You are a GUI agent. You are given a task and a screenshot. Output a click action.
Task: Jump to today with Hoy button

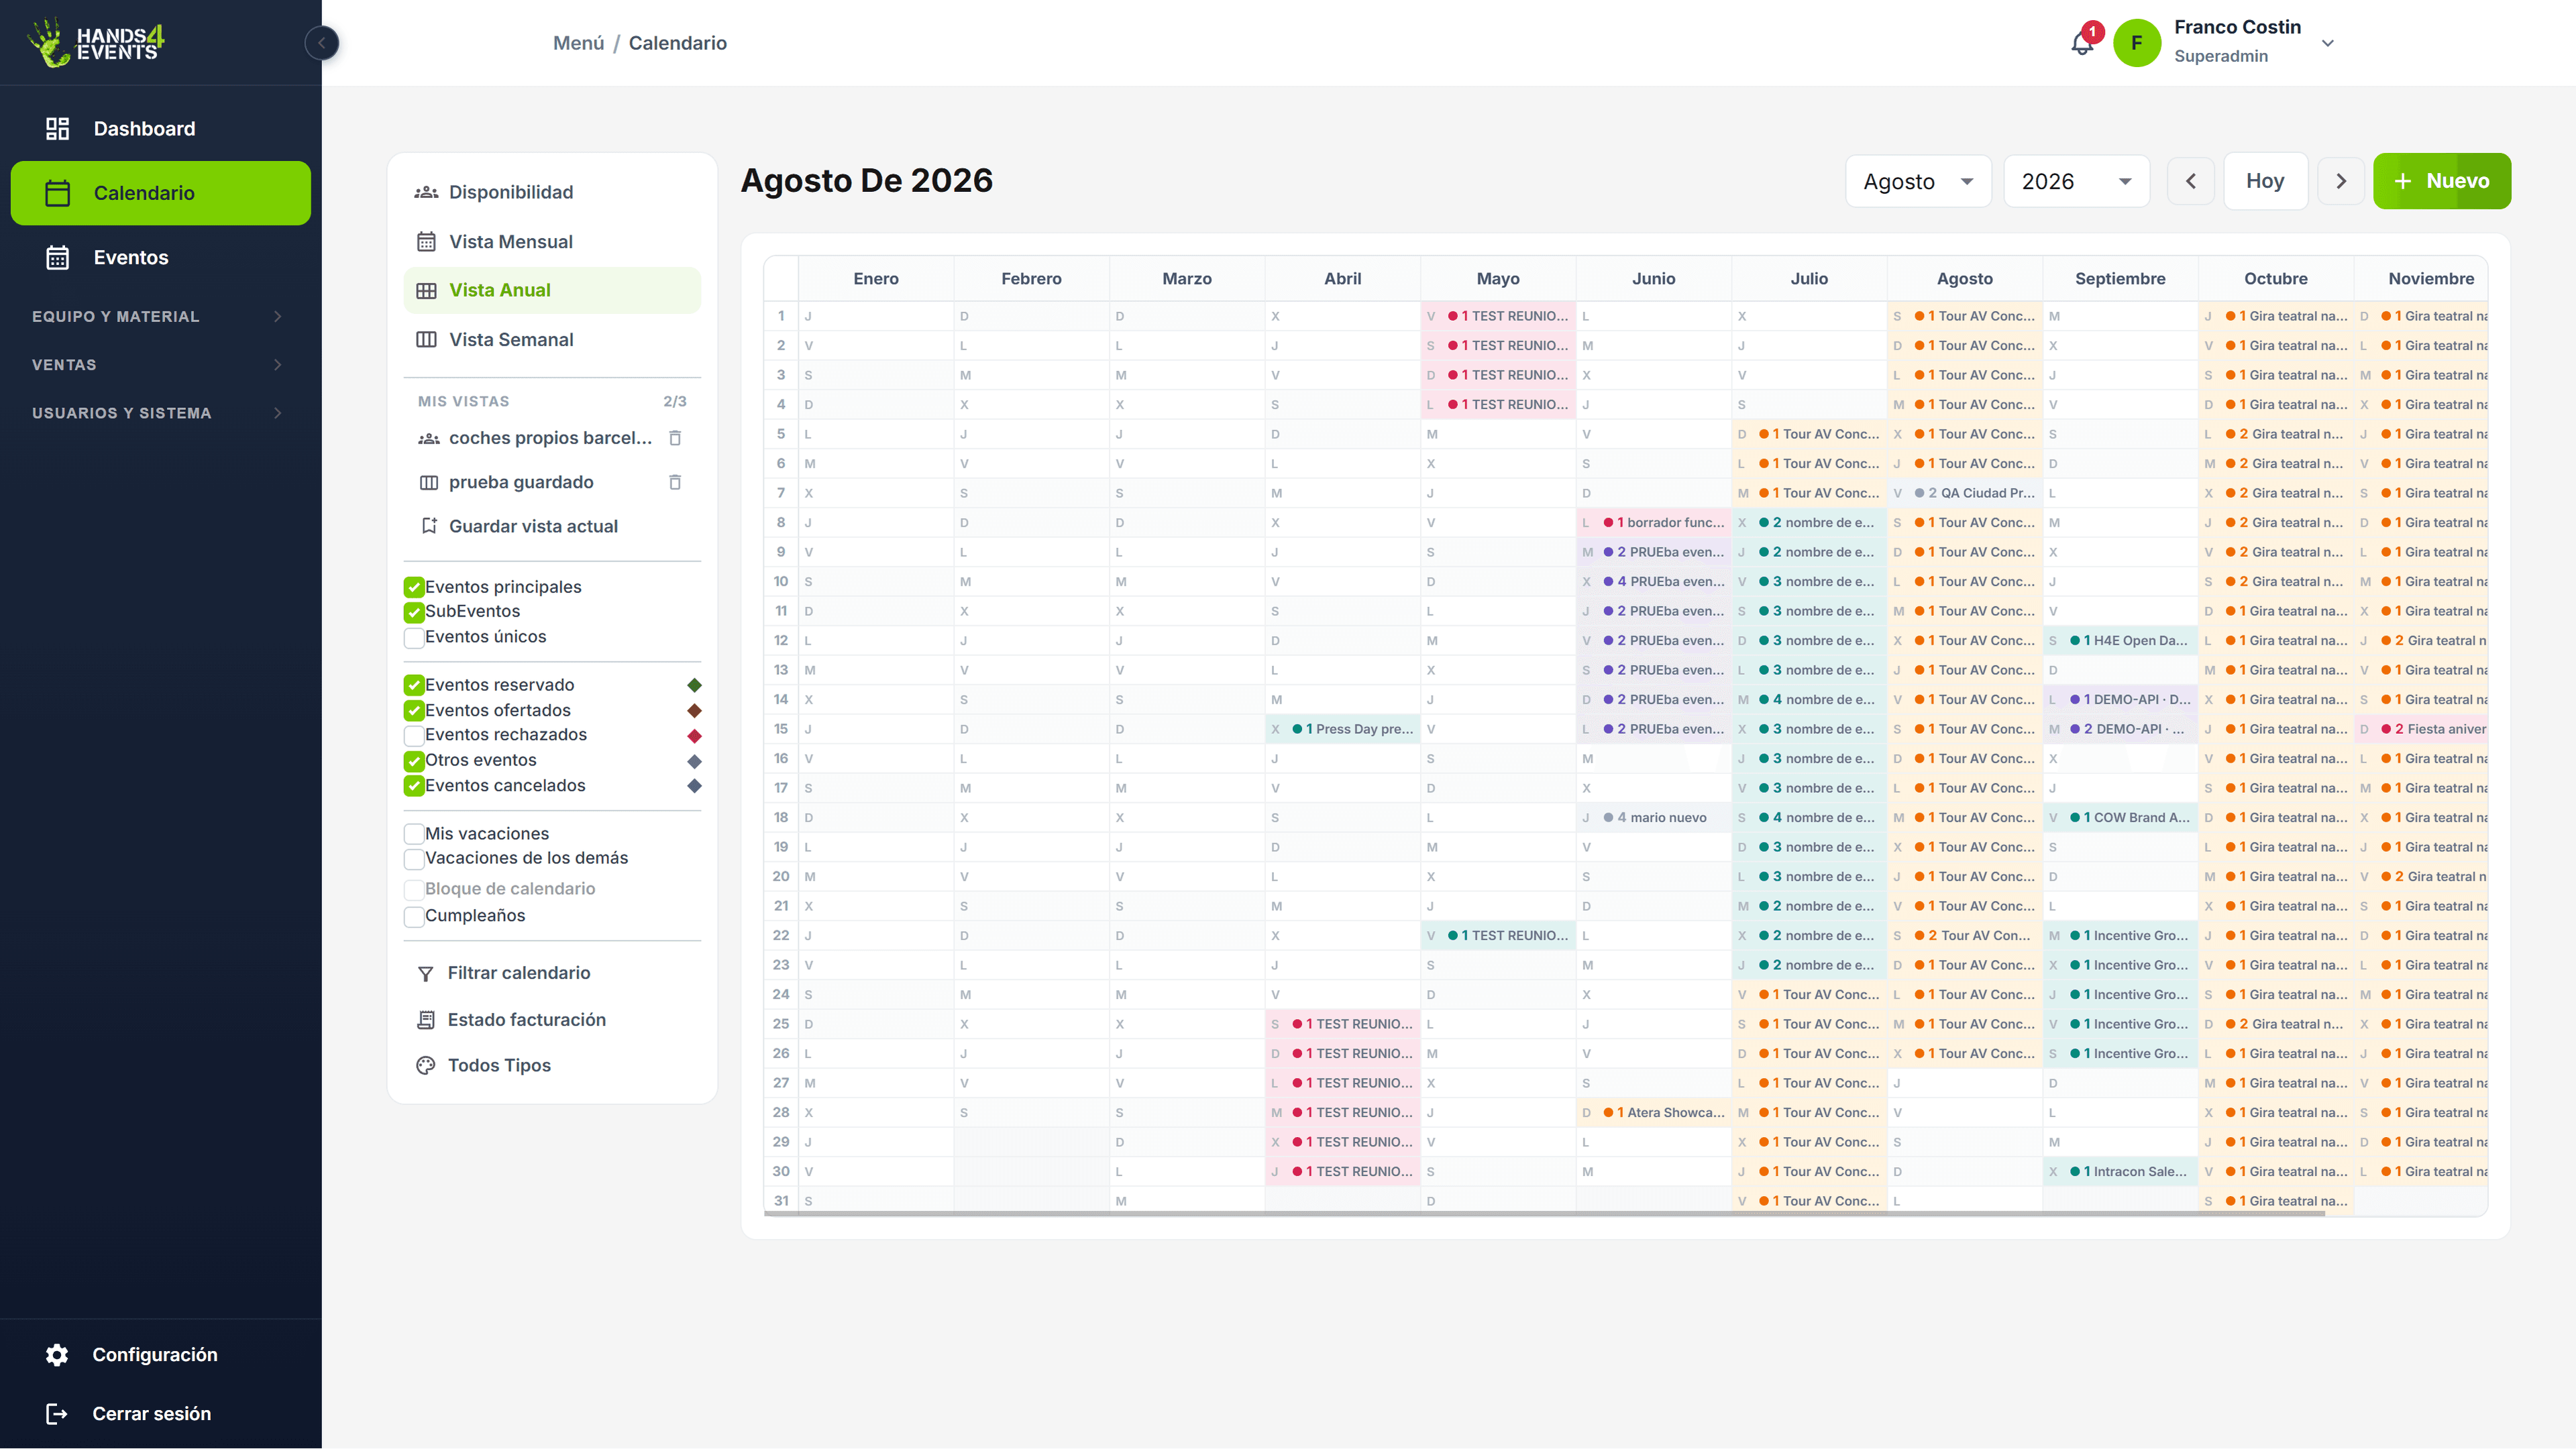pos(2265,181)
